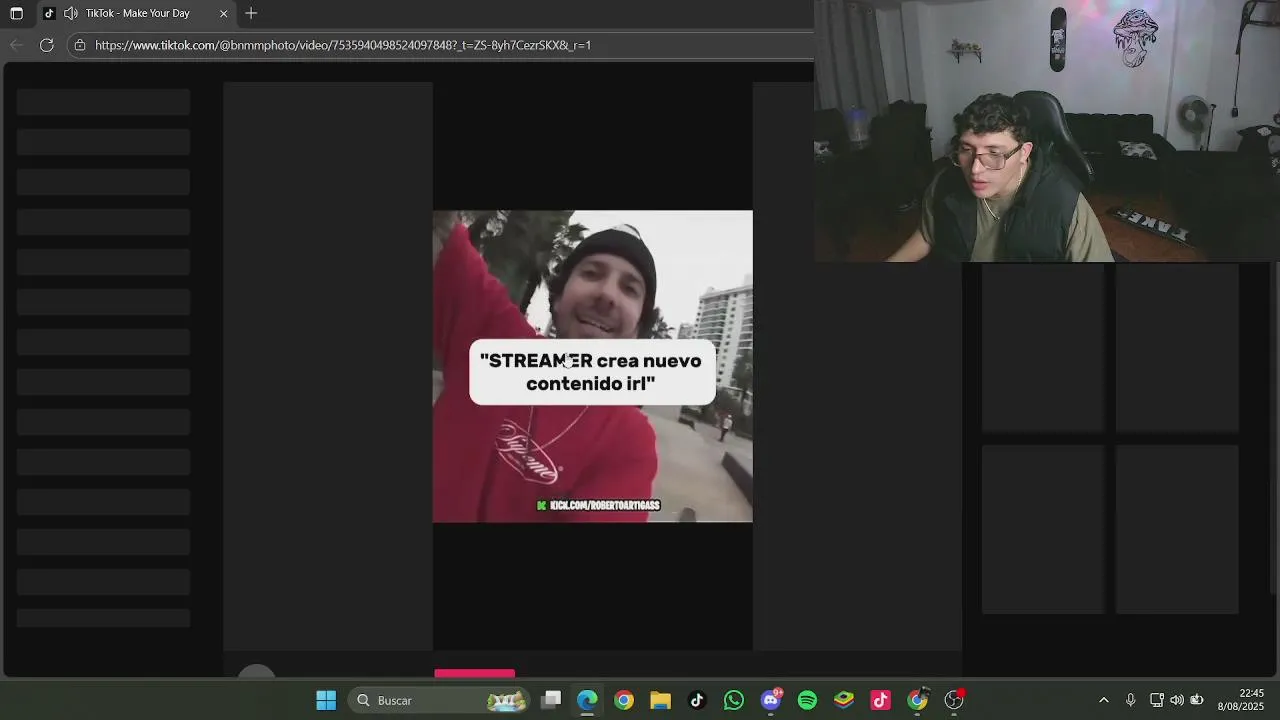Open the Windows Start menu
This screenshot has width=1280, height=720.
click(x=326, y=700)
